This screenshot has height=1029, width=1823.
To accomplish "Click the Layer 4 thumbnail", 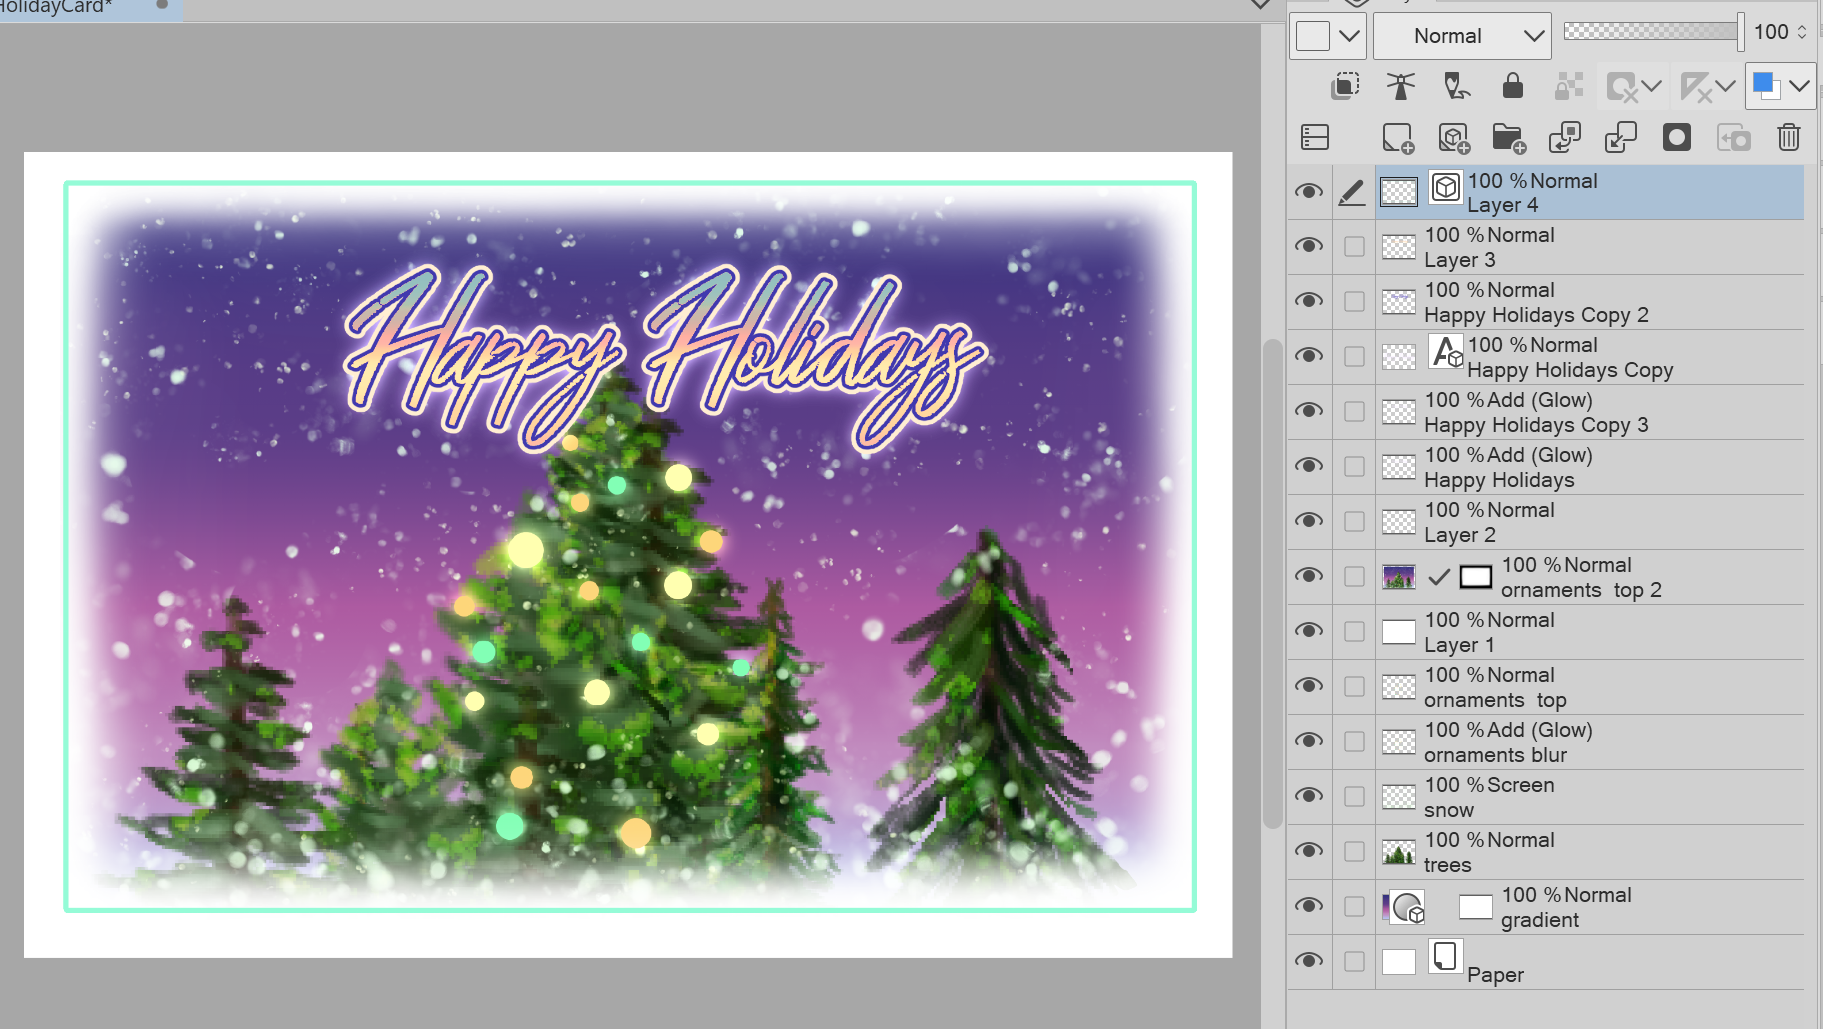I will tap(1399, 192).
